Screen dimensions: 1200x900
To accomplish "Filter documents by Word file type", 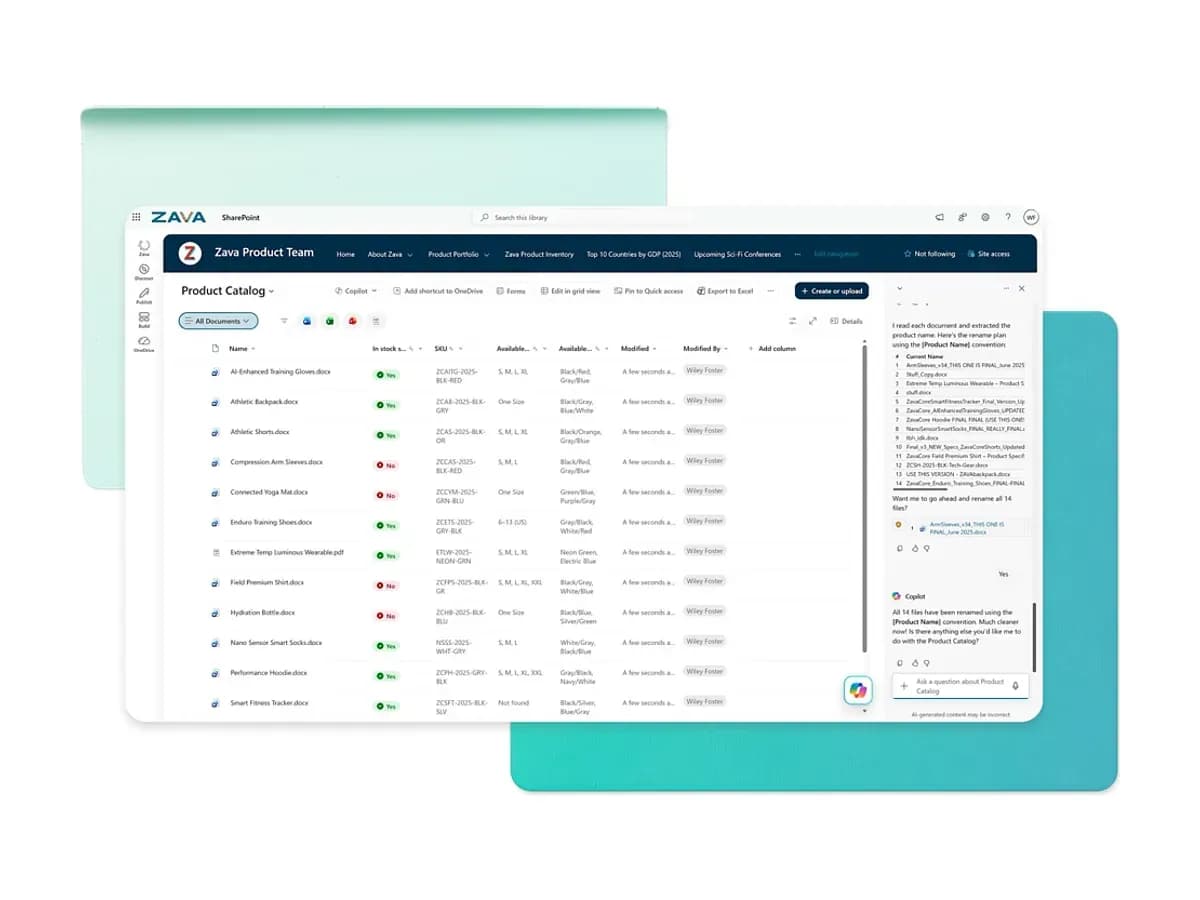I will [307, 321].
